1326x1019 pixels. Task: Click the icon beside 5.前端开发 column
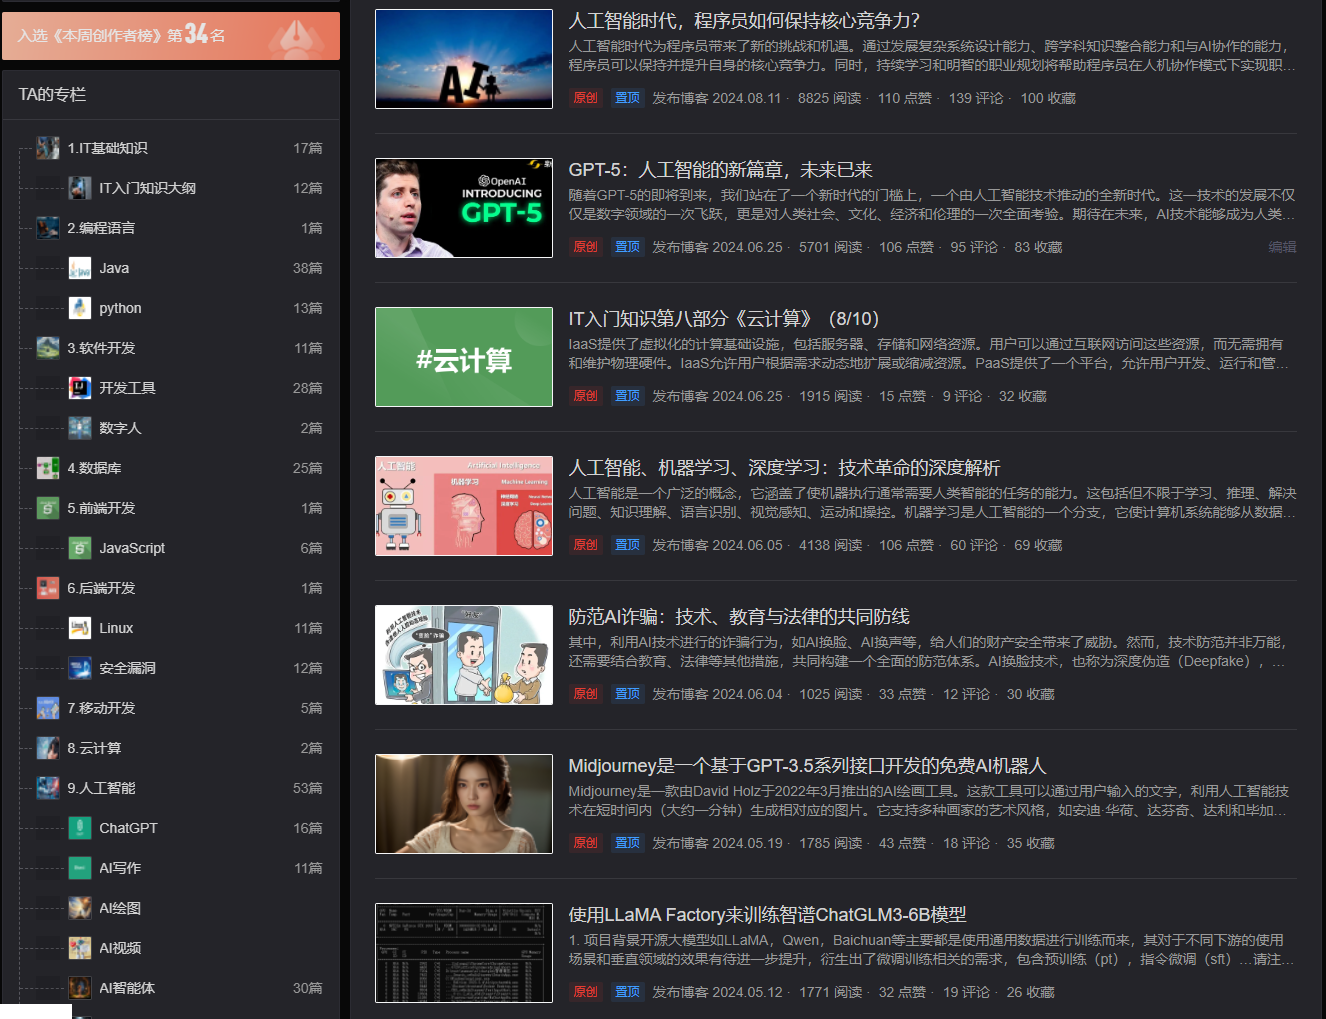pyautogui.click(x=48, y=508)
